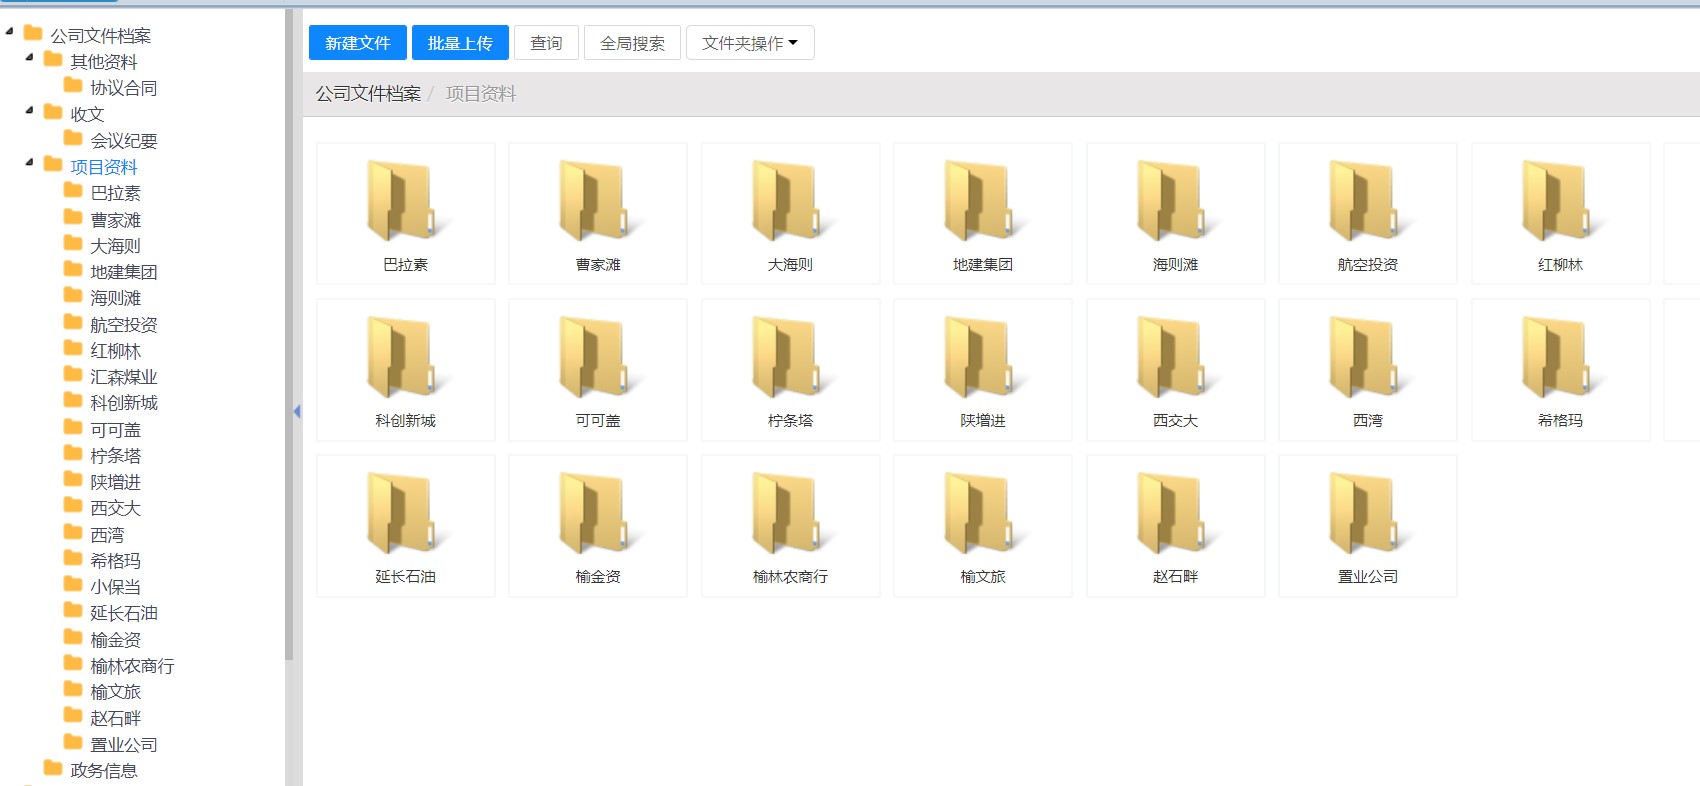Select 政务信息 in the sidebar tree
Image resolution: width=1700 pixels, height=786 pixels.
pyautogui.click(x=104, y=771)
